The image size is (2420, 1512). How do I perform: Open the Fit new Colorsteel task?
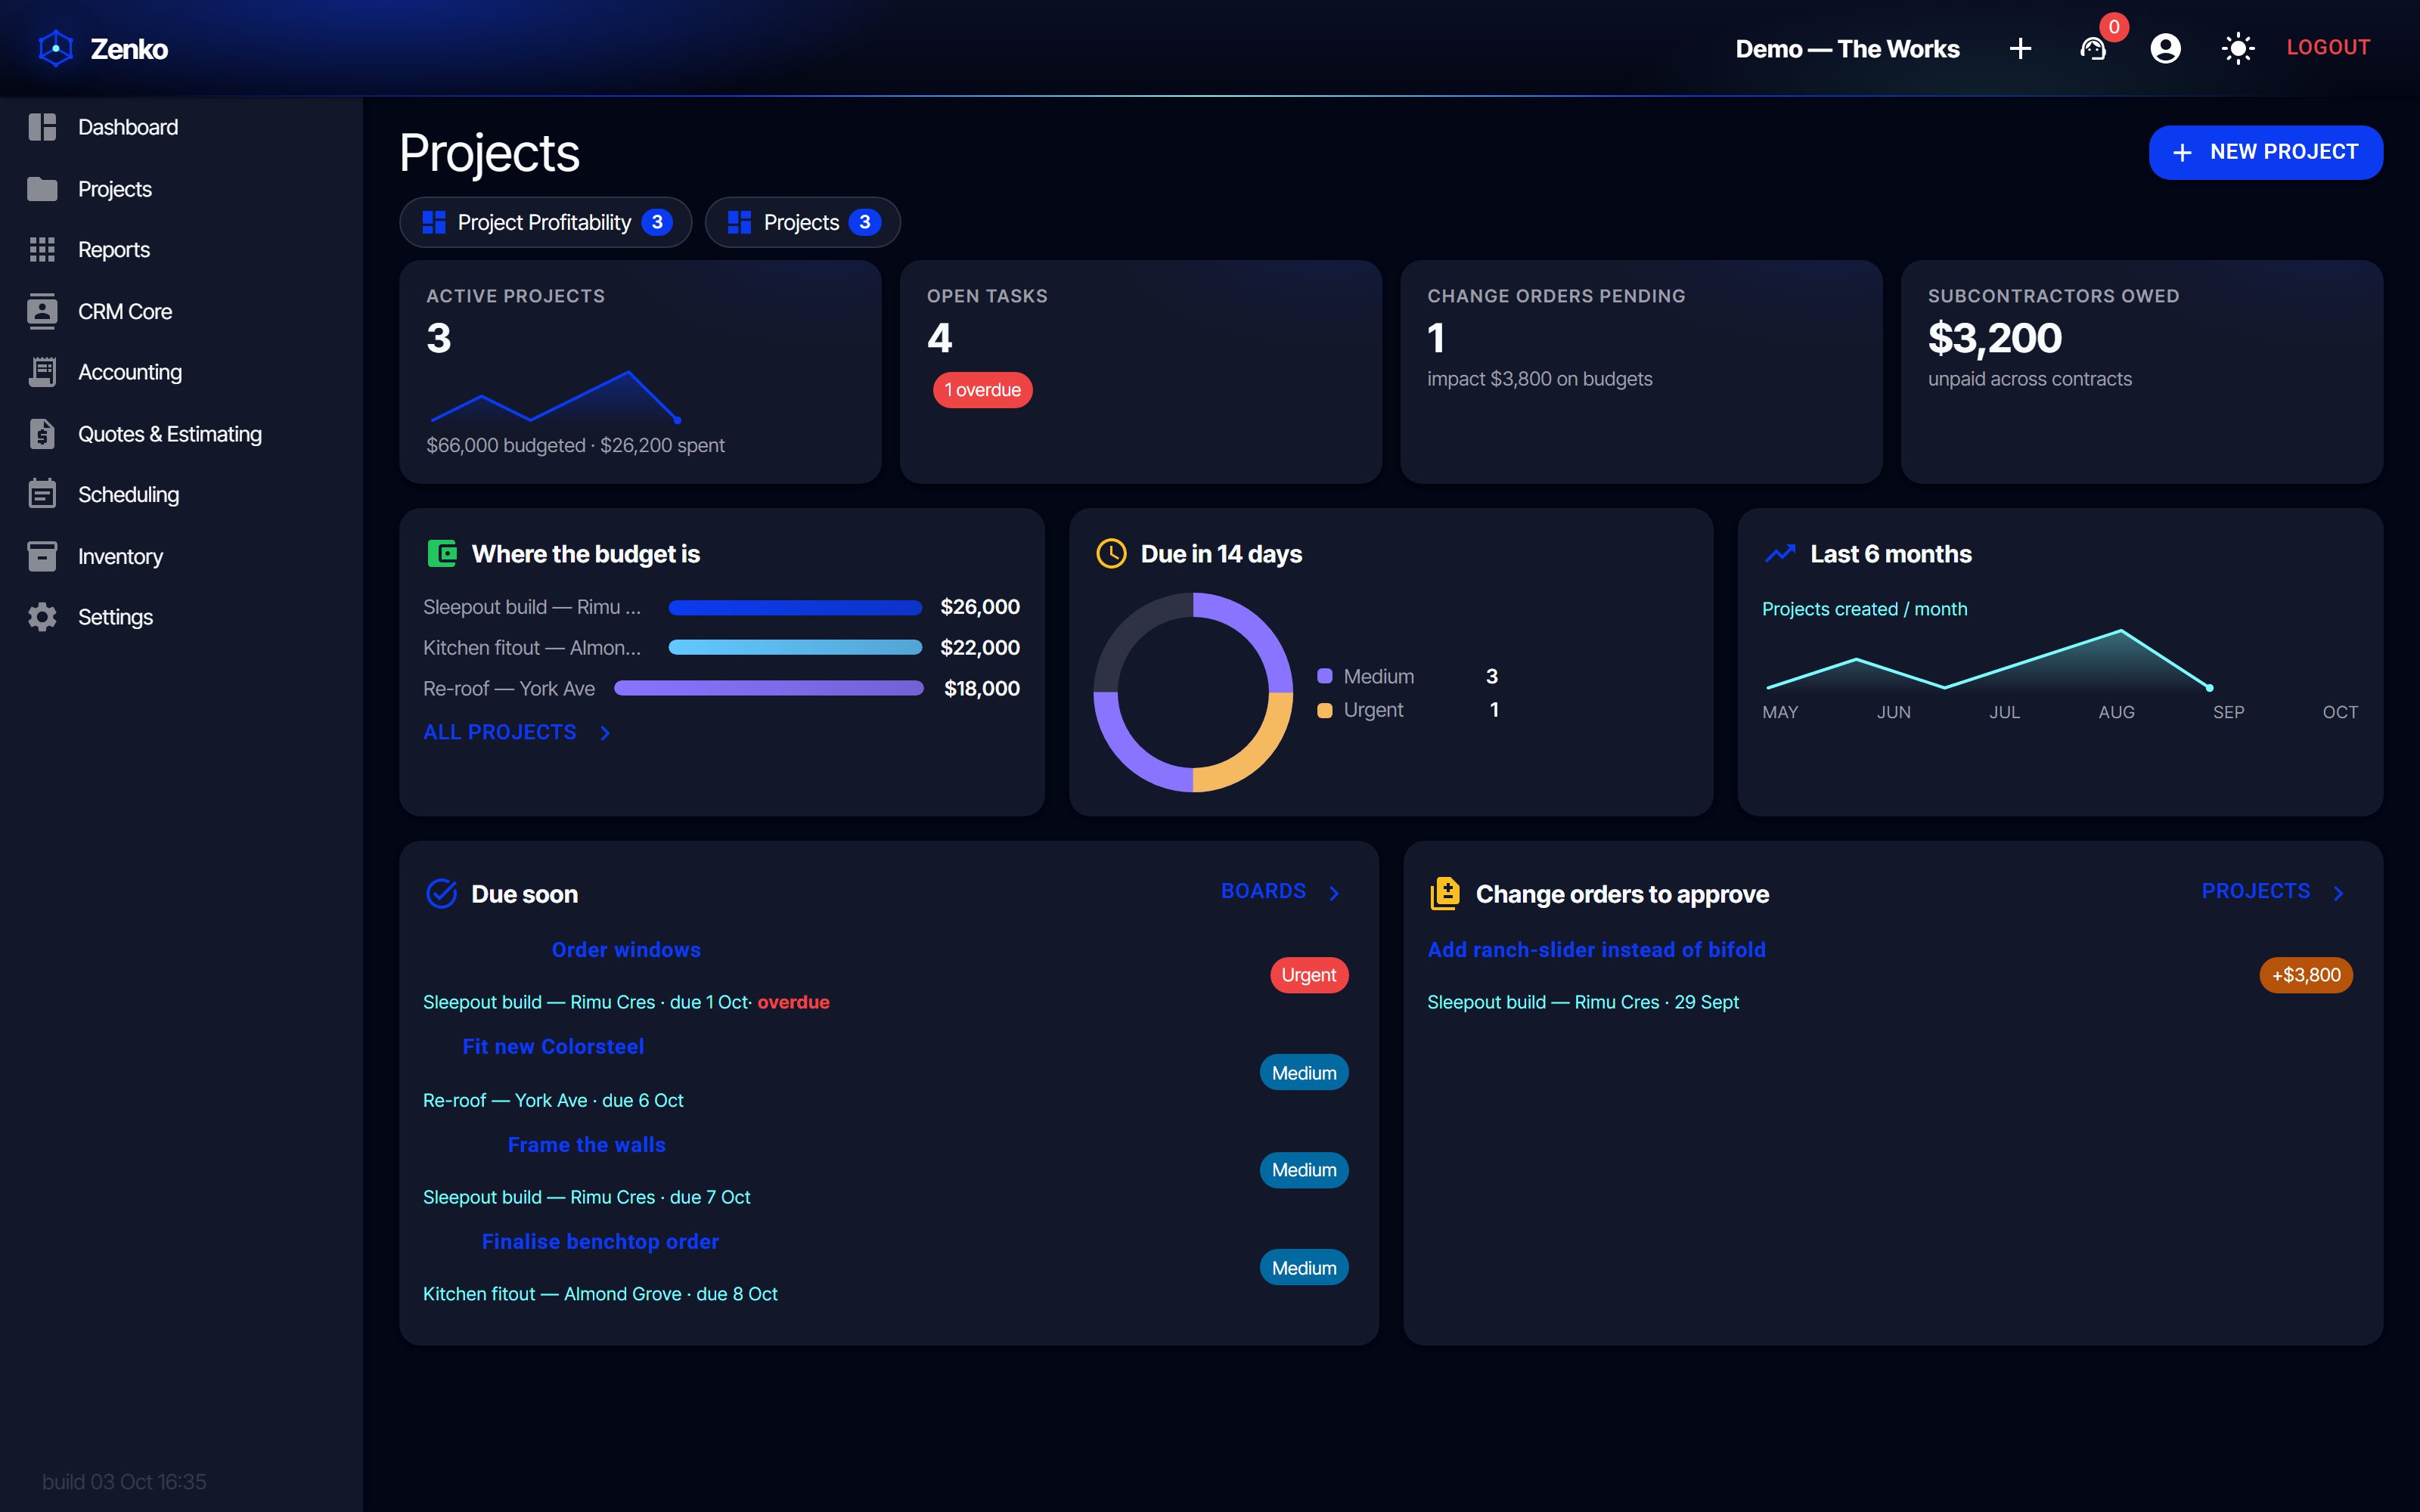[553, 1046]
